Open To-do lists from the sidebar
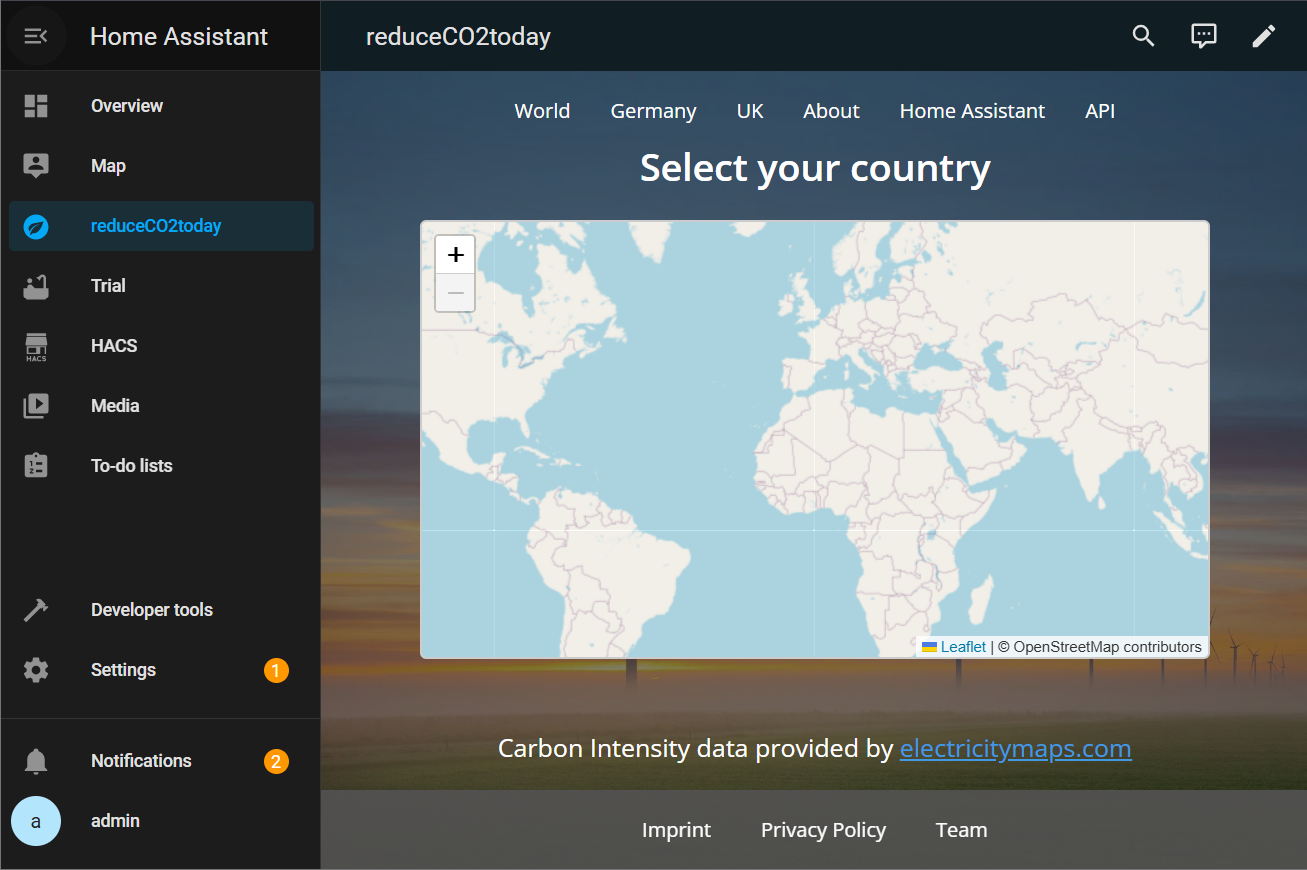Image resolution: width=1307 pixels, height=870 pixels. [161, 466]
